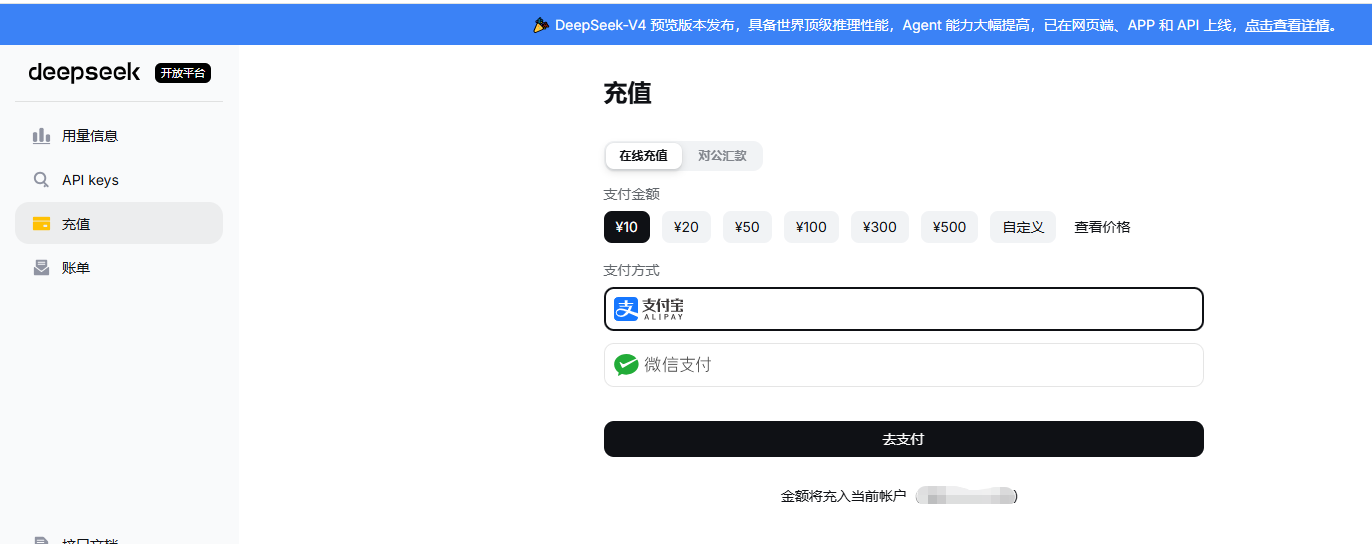
Task: Click the 充值 page heading
Action: pos(628,93)
